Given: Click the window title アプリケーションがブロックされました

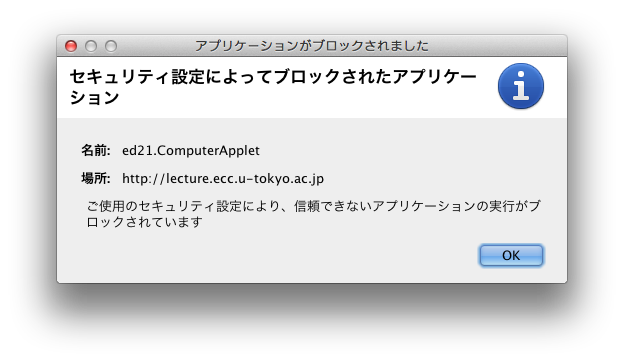Looking at the screenshot, I should [312, 46].
